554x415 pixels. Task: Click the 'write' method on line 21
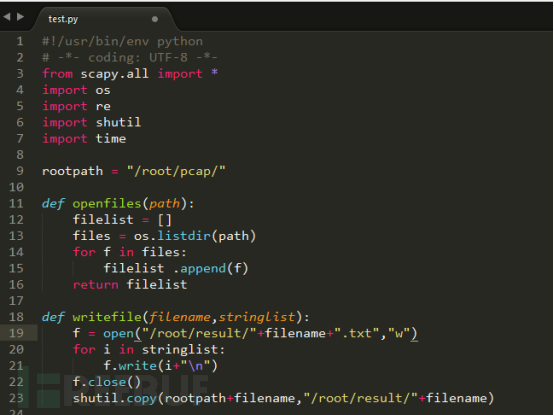(137, 366)
